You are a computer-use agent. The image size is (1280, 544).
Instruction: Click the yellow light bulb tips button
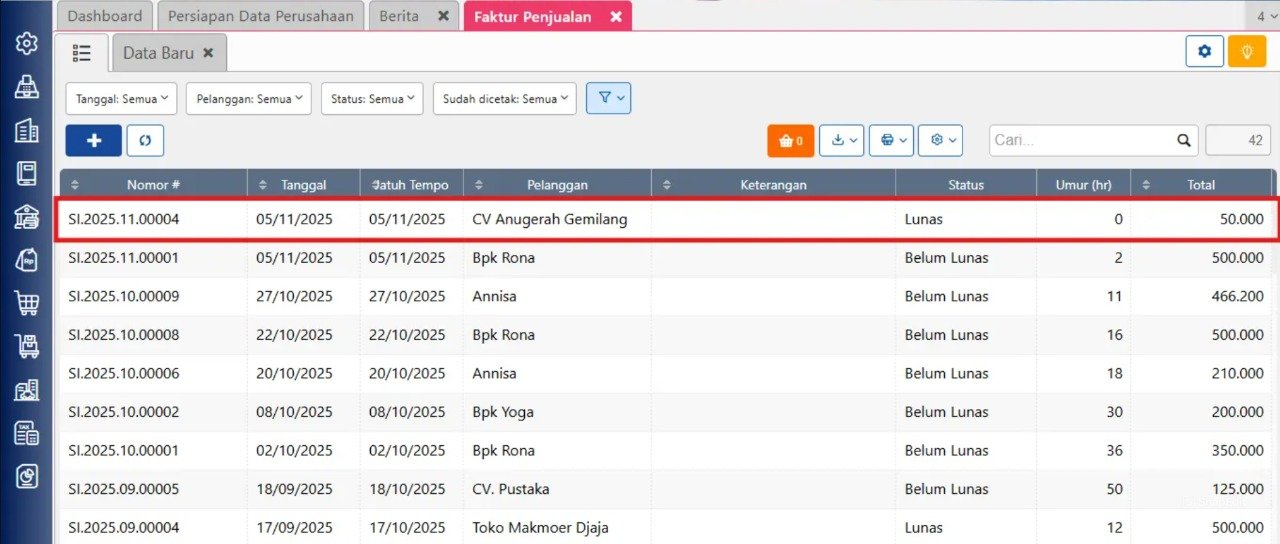tap(1247, 51)
